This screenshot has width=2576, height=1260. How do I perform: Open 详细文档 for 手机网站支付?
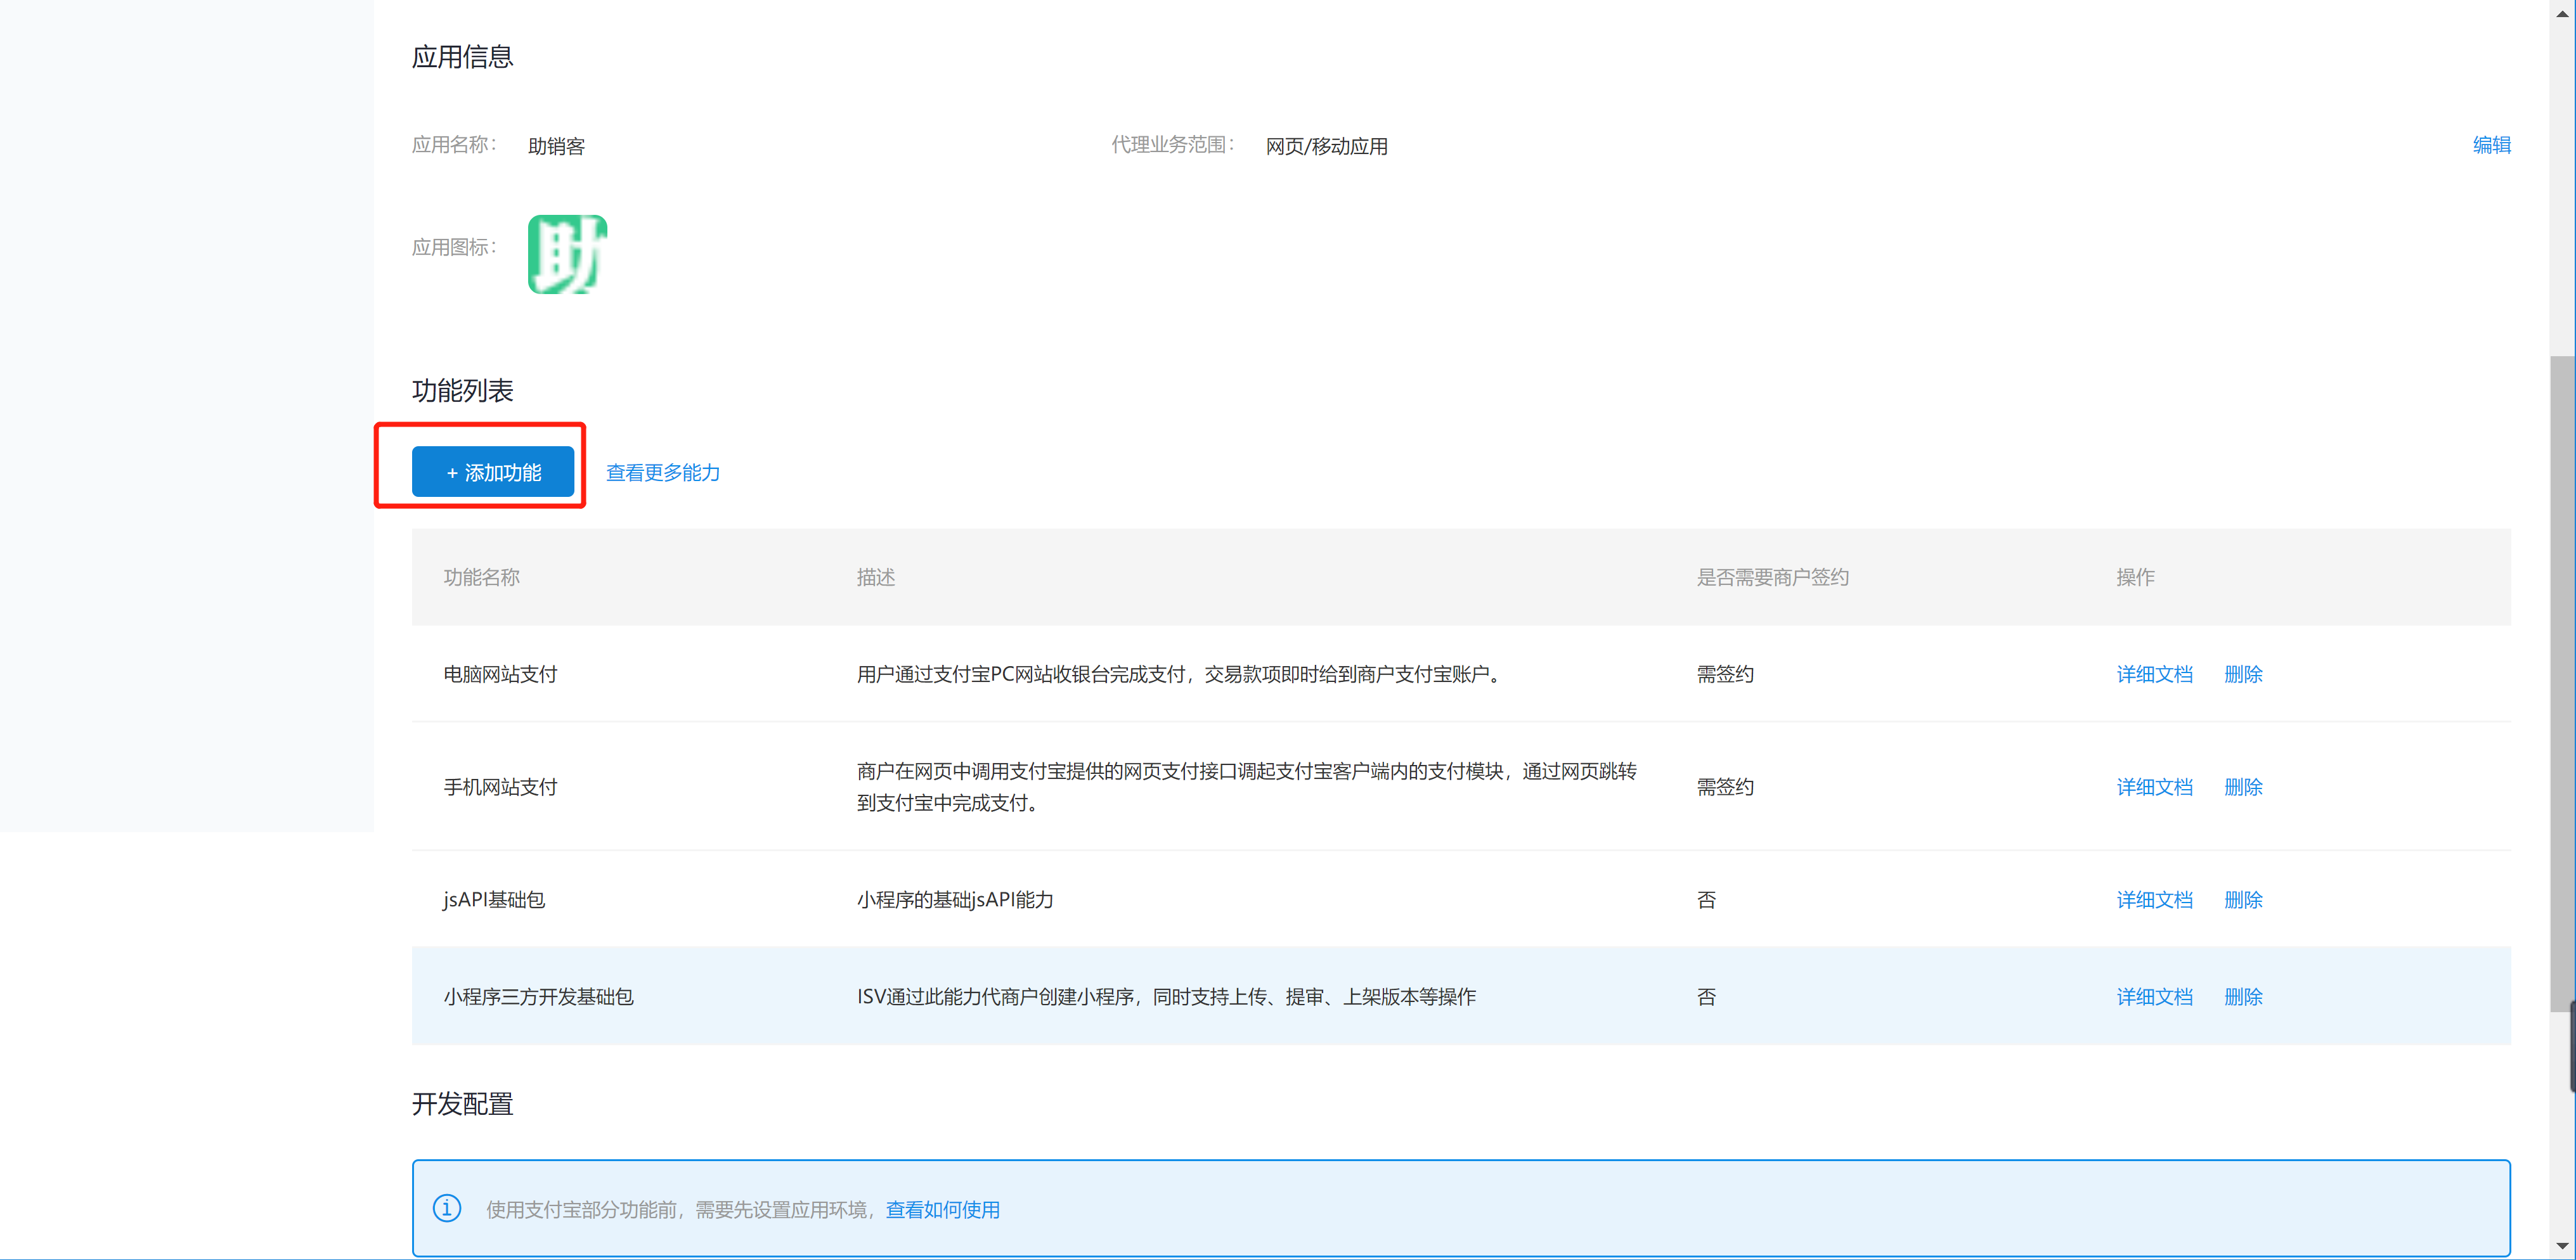pyautogui.click(x=2154, y=787)
